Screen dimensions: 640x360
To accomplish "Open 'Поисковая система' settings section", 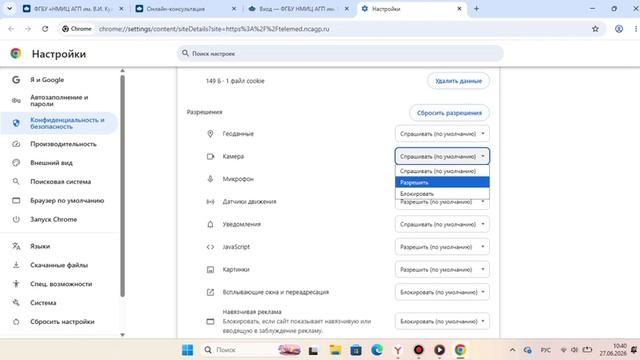I will 59,182.
